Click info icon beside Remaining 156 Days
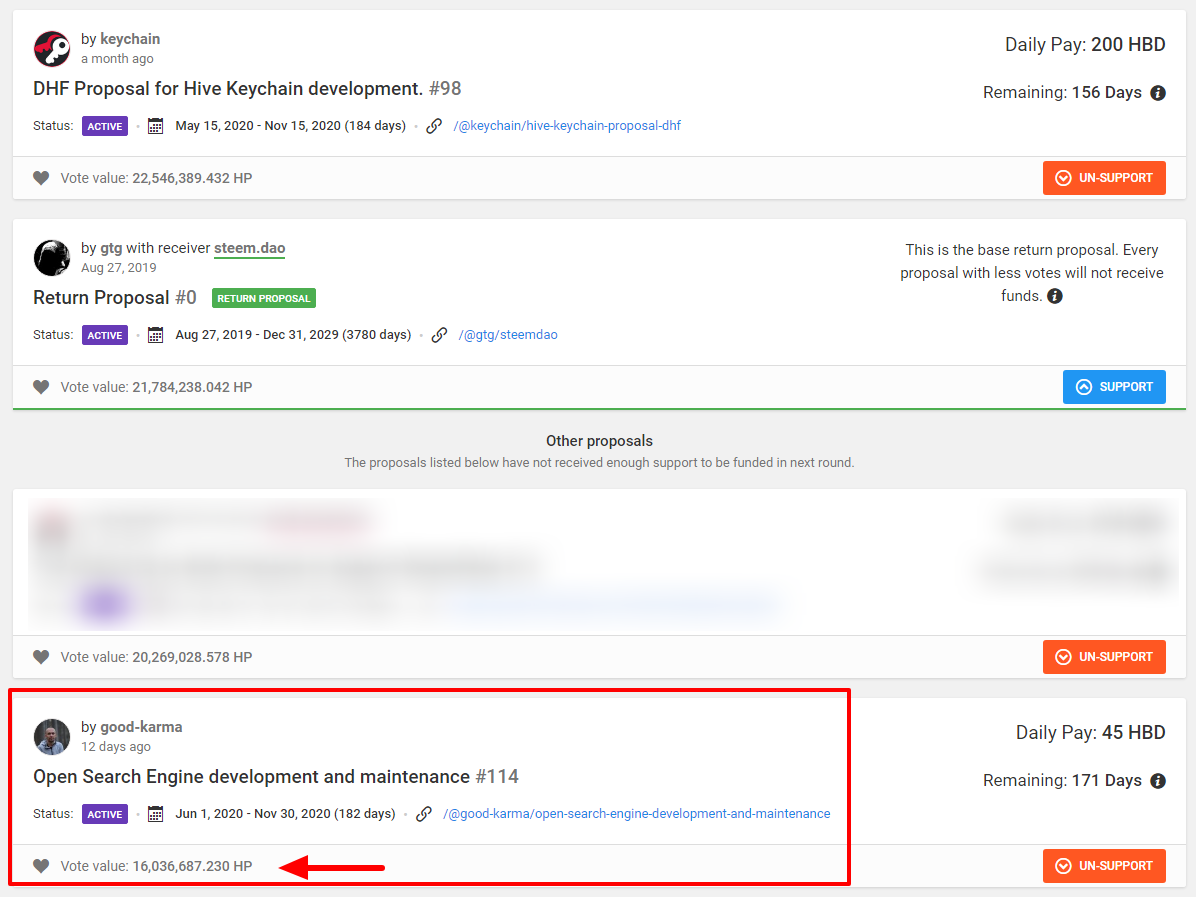This screenshot has height=897, width=1196. pyautogui.click(x=1158, y=93)
